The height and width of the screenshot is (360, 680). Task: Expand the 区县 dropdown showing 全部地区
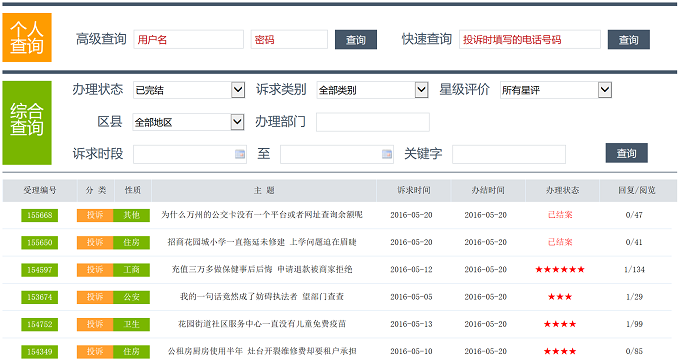[188, 122]
